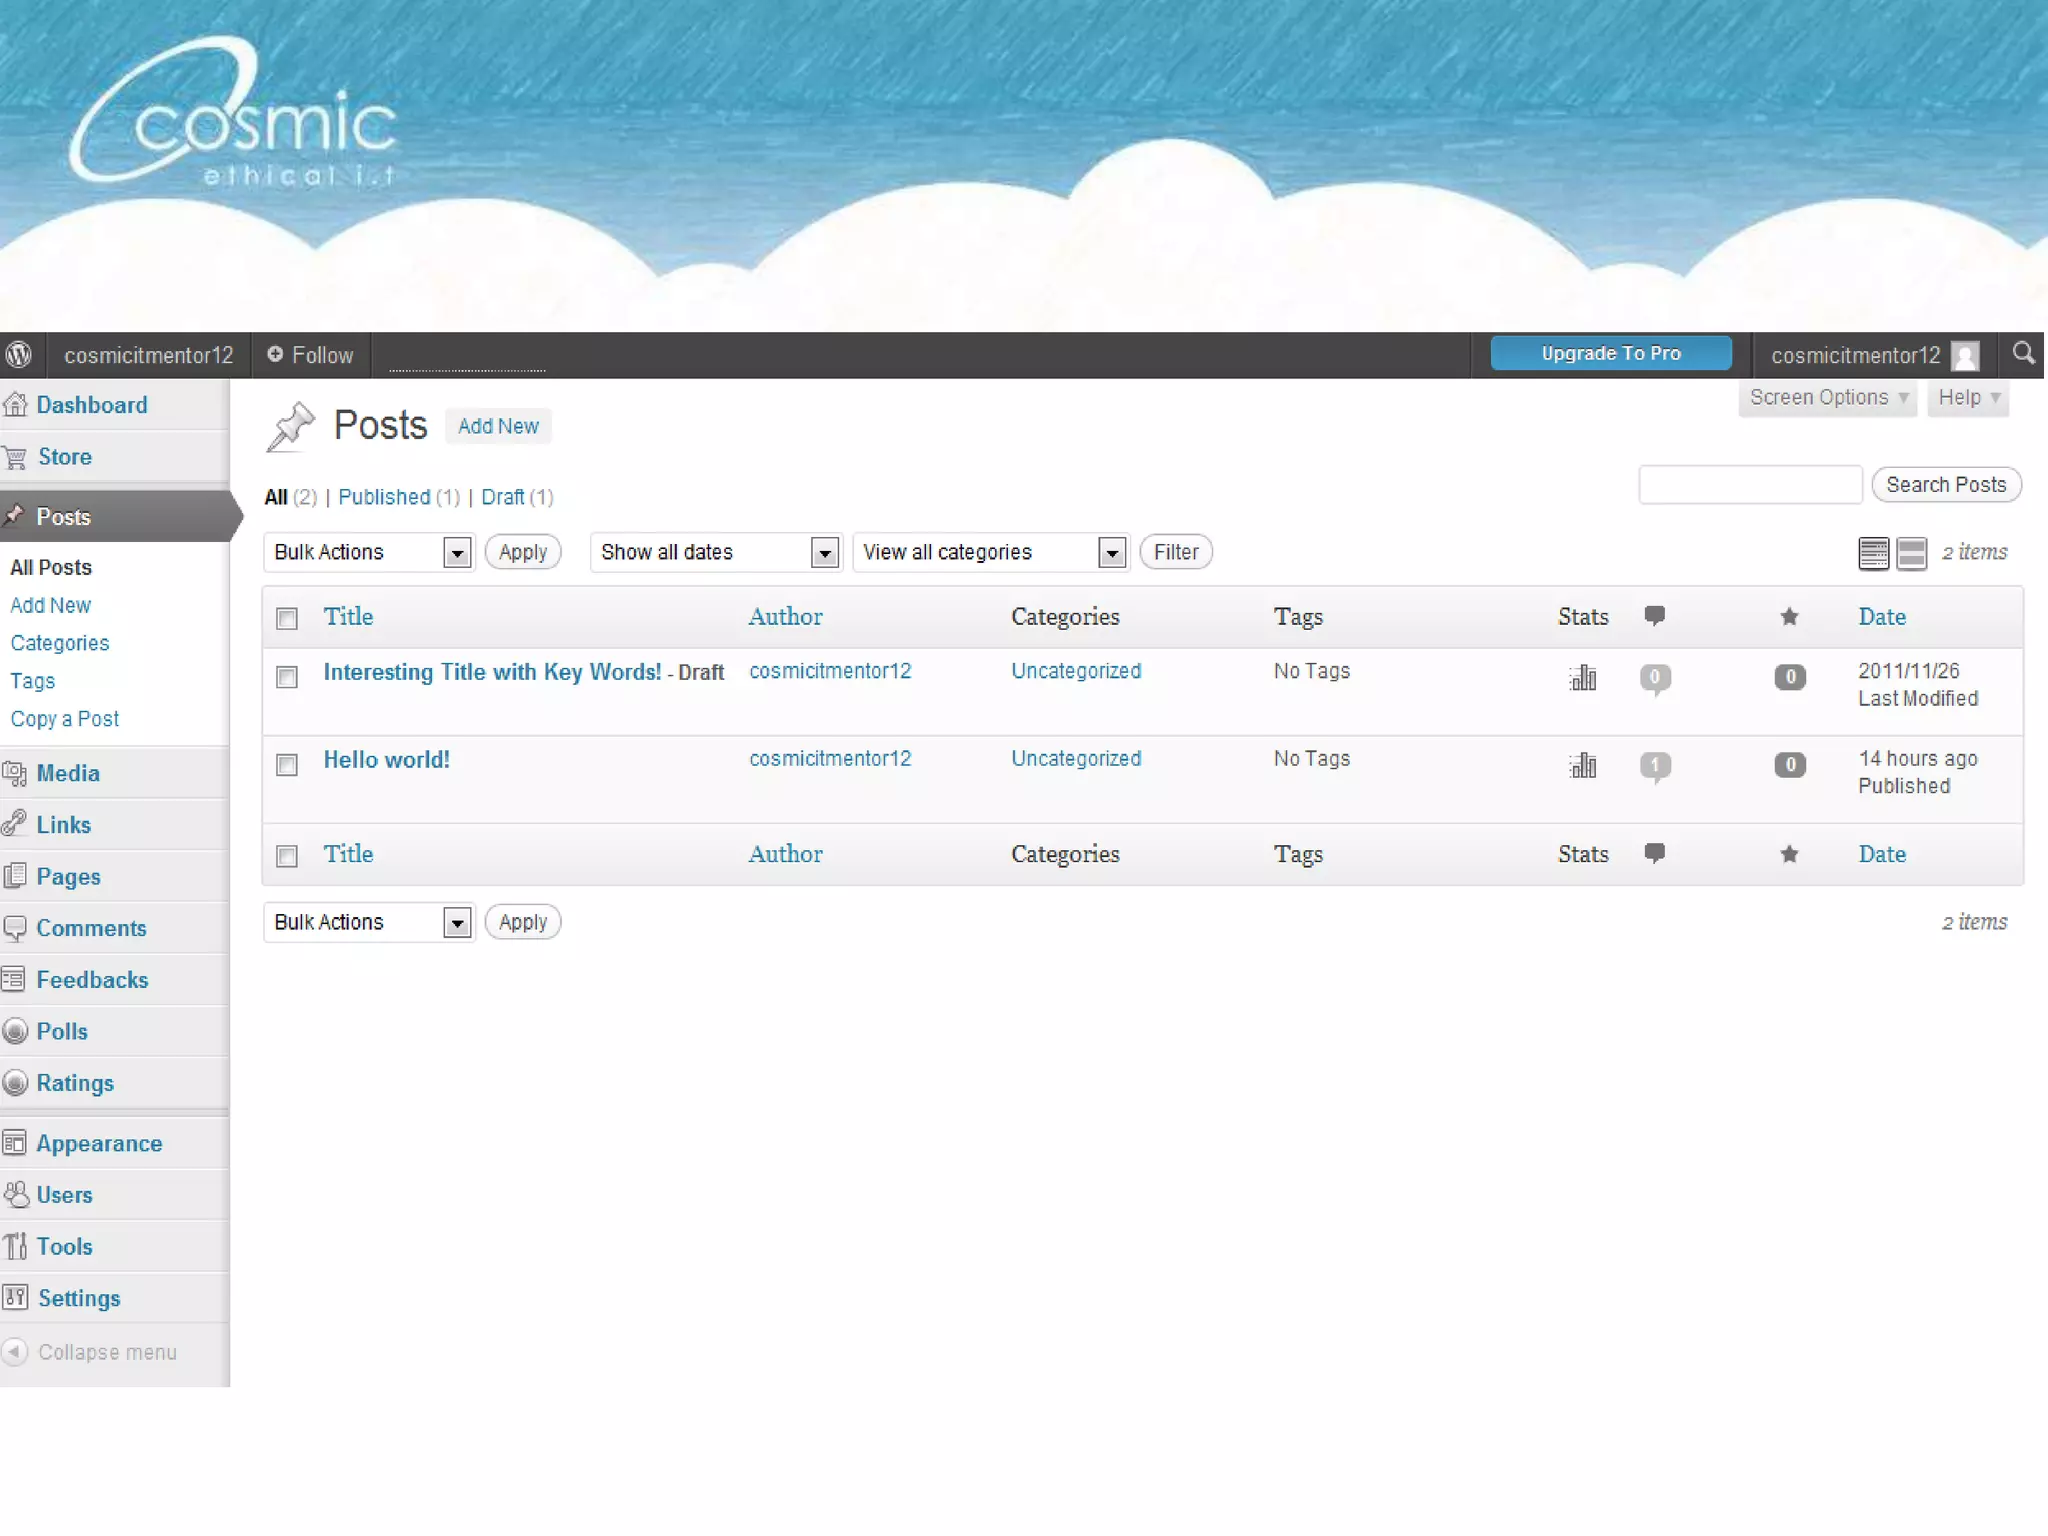
Task: Collapse the sidebar menu arrow icon
Action: coord(15,1352)
